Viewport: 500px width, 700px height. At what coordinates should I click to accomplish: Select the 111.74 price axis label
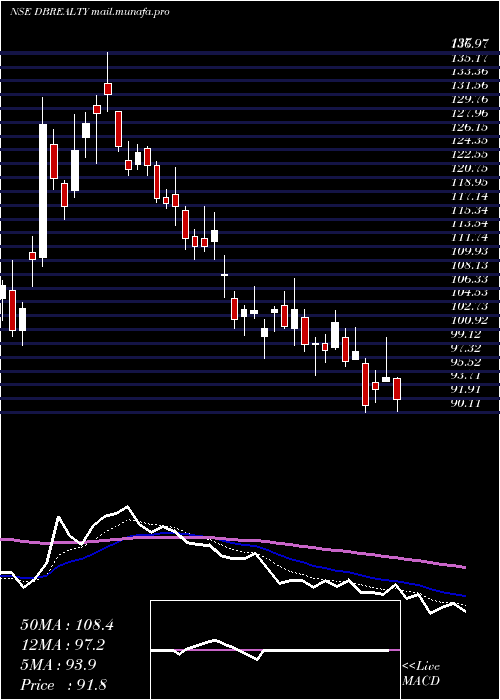tap(469, 238)
